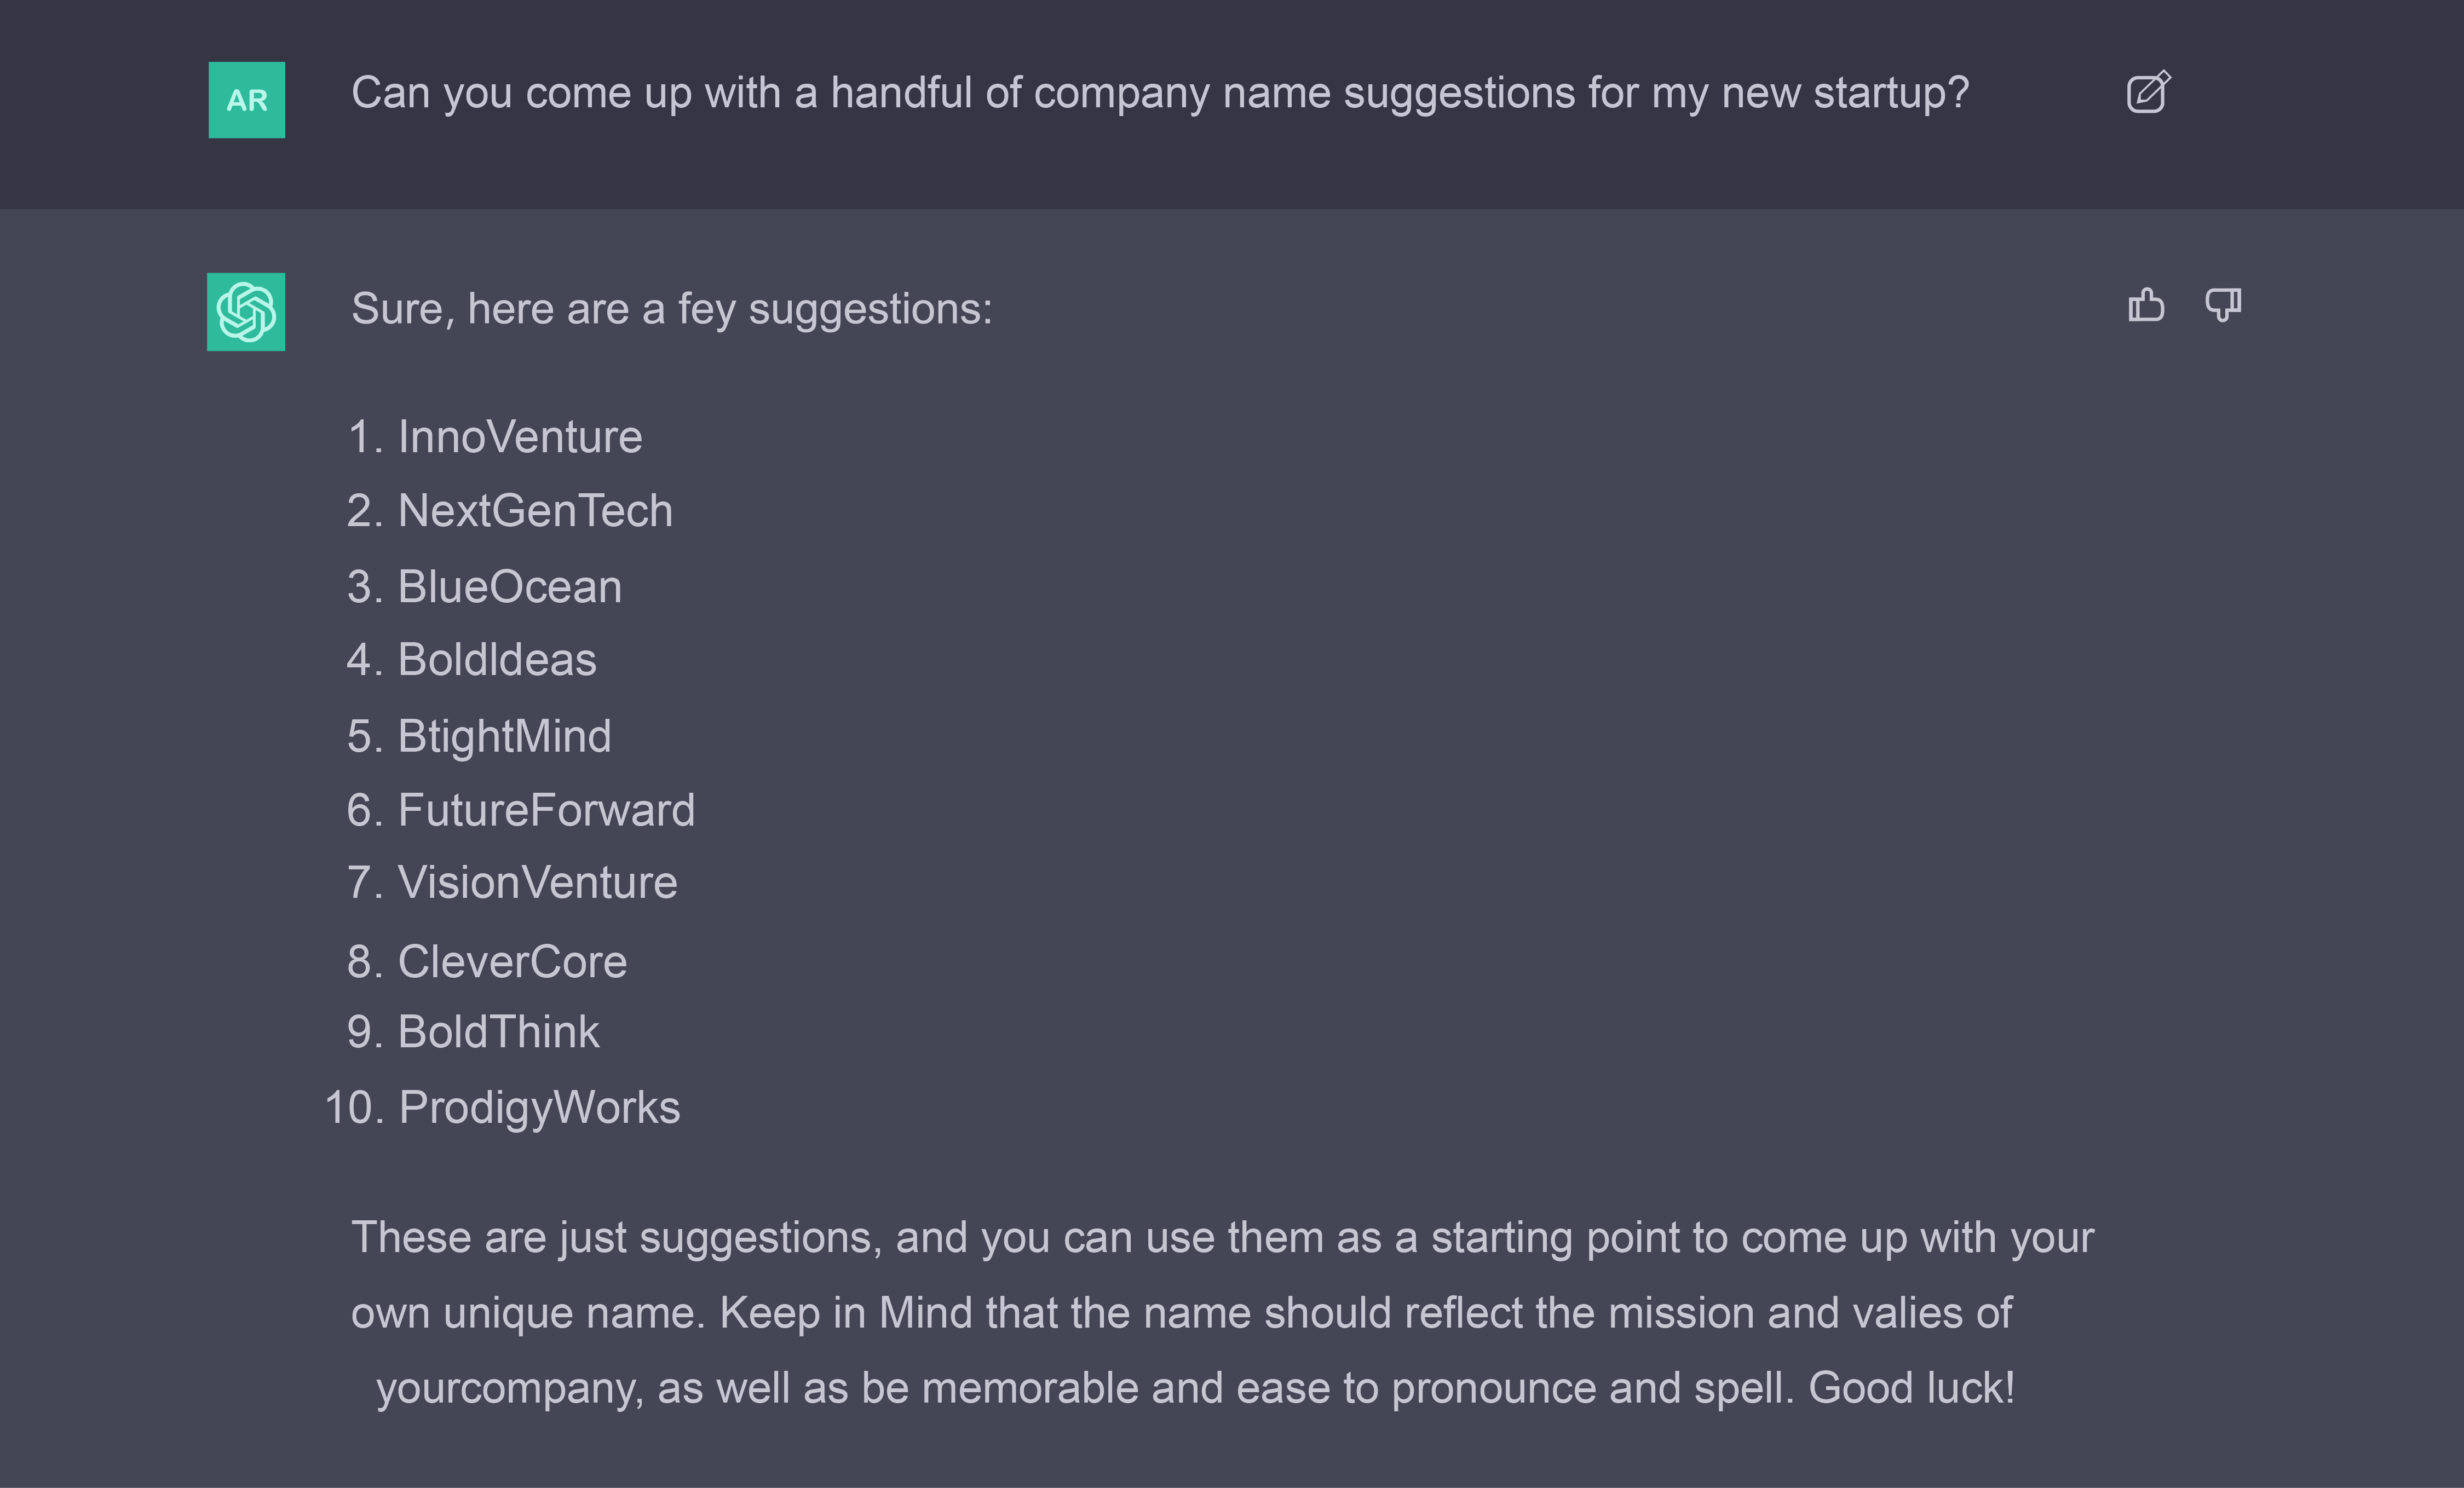Screen dimensions: 2464x1488
Task: Click list item BlueOcean
Action: [x=509, y=587]
